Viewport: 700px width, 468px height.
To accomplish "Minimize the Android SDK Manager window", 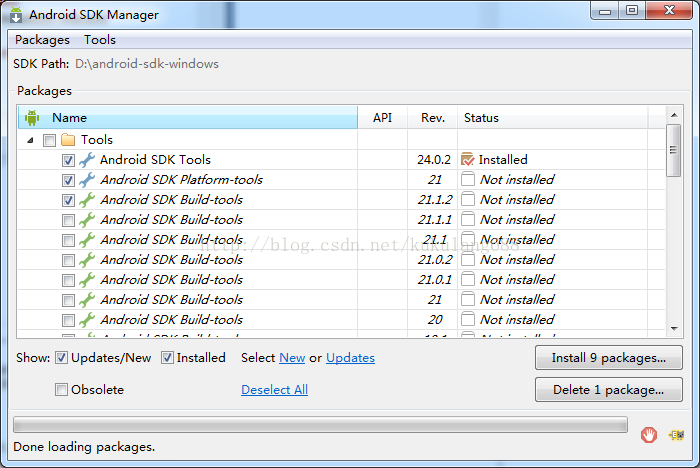I will [x=605, y=11].
